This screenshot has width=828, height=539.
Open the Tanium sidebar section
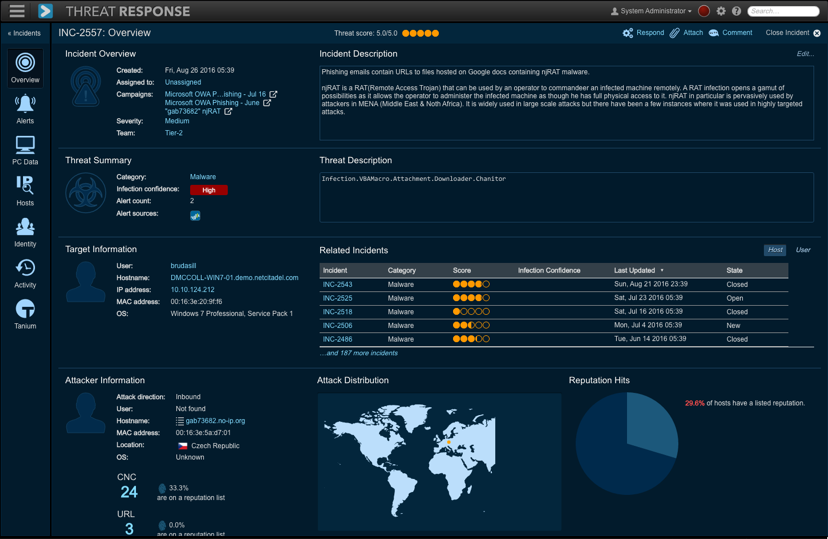(25, 314)
